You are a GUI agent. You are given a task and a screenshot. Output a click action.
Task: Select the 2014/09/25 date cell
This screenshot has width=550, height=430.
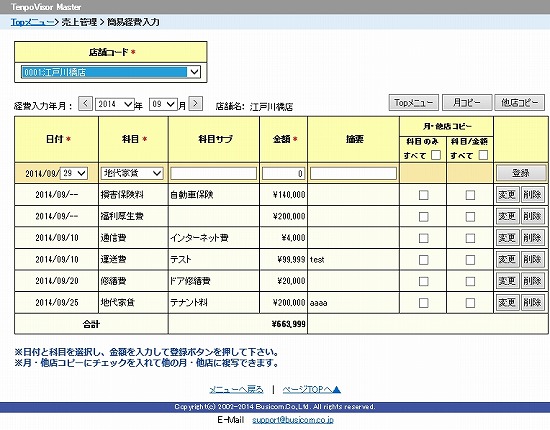56,302
